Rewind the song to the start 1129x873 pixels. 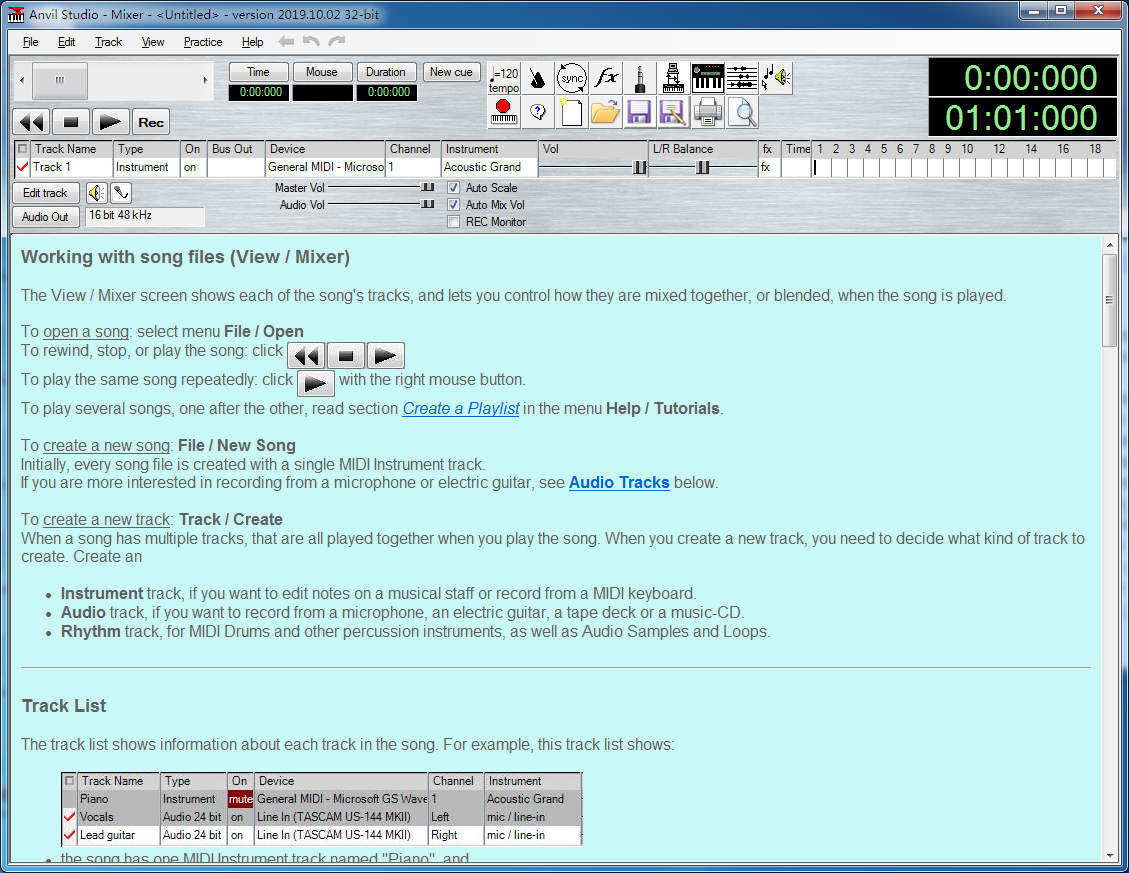click(x=32, y=122)
